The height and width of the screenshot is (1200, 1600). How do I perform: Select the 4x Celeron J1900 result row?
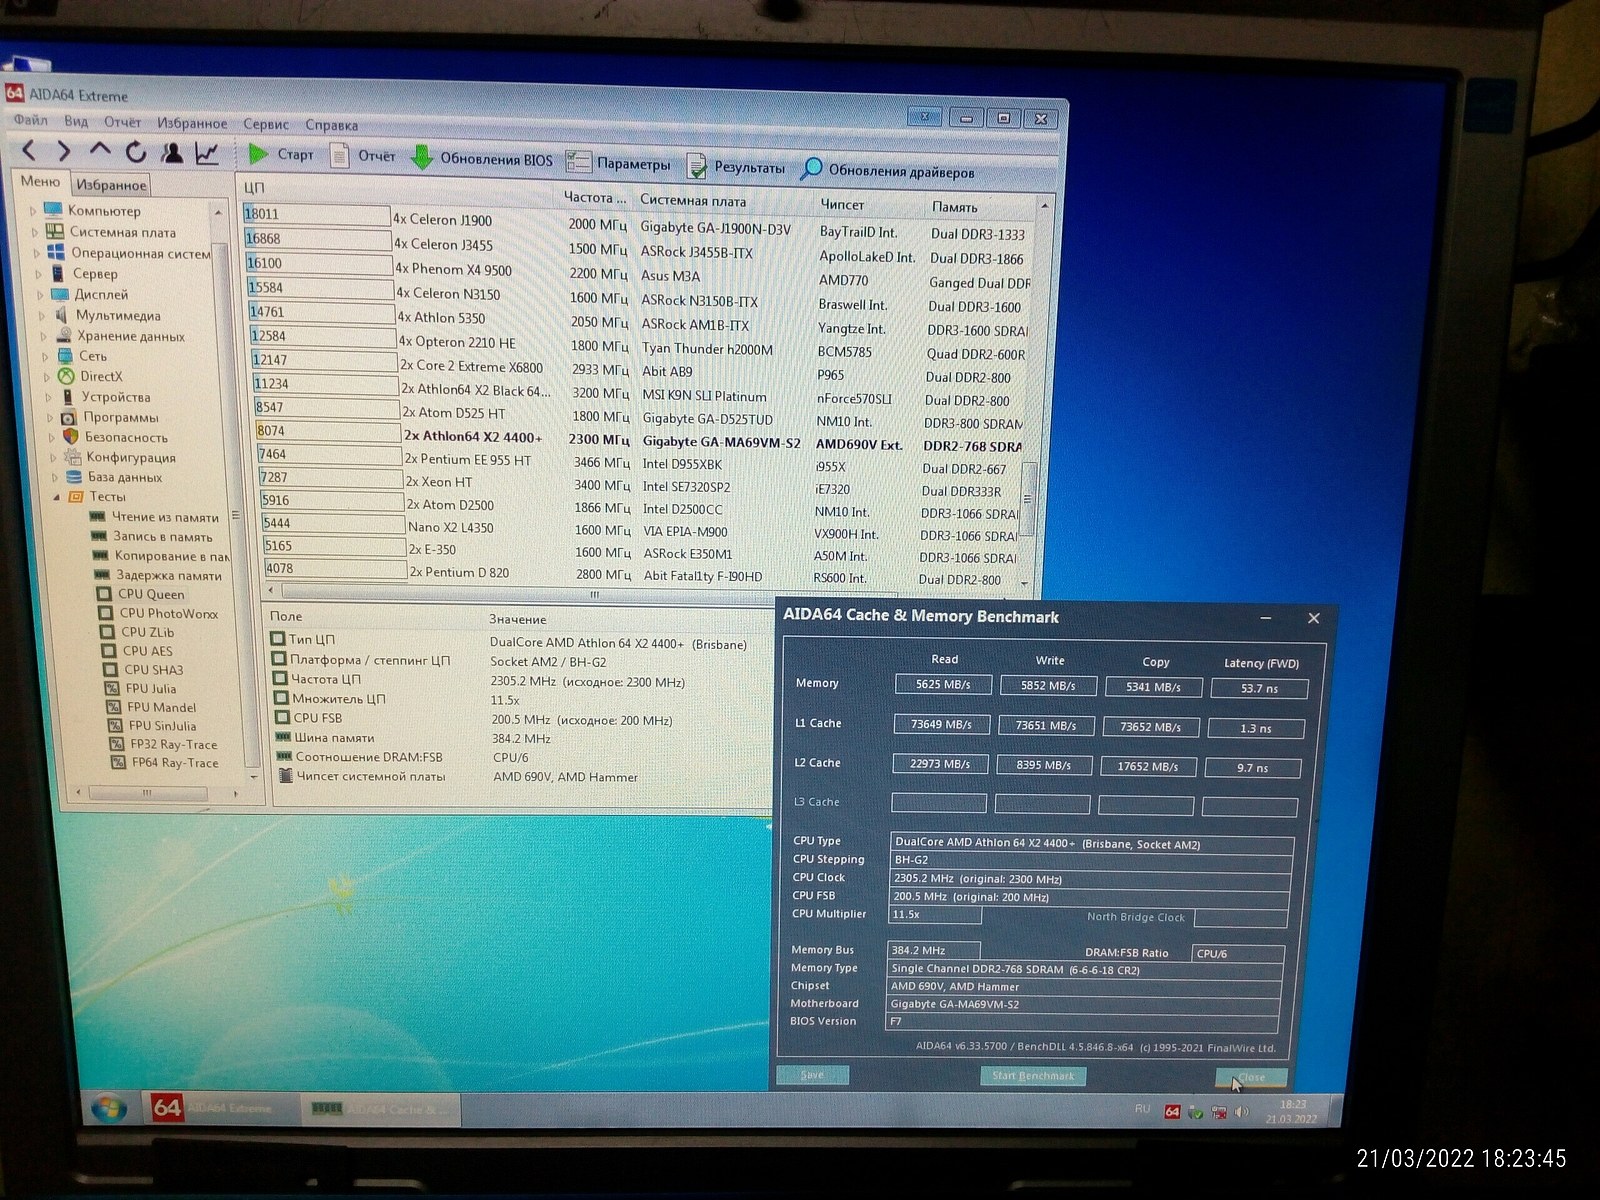(x=638, y=225)
